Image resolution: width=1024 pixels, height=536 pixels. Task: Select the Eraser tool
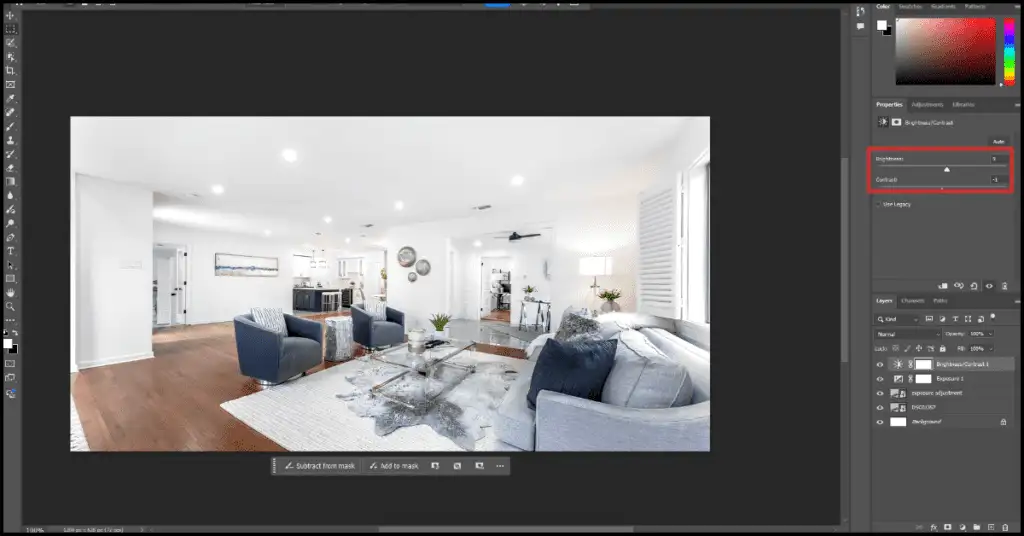coord(10,168)
